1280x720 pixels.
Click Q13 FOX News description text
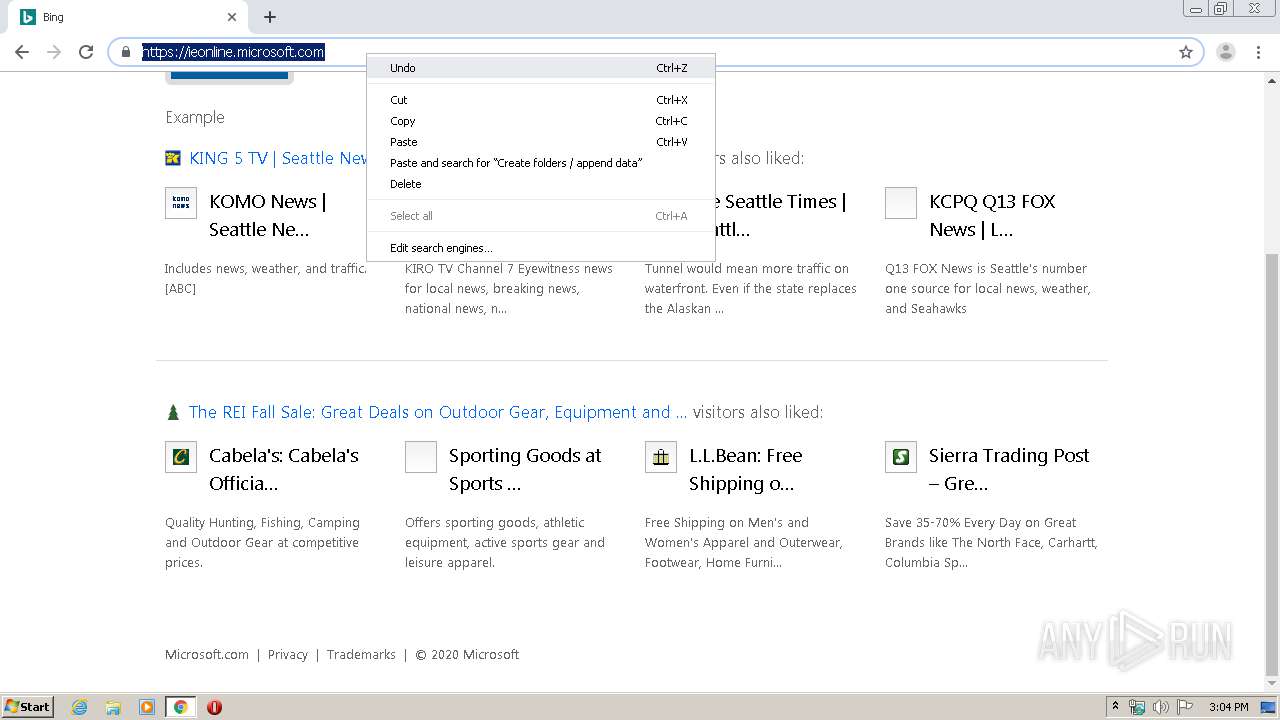pyautogui.click(x=988, y=288)
